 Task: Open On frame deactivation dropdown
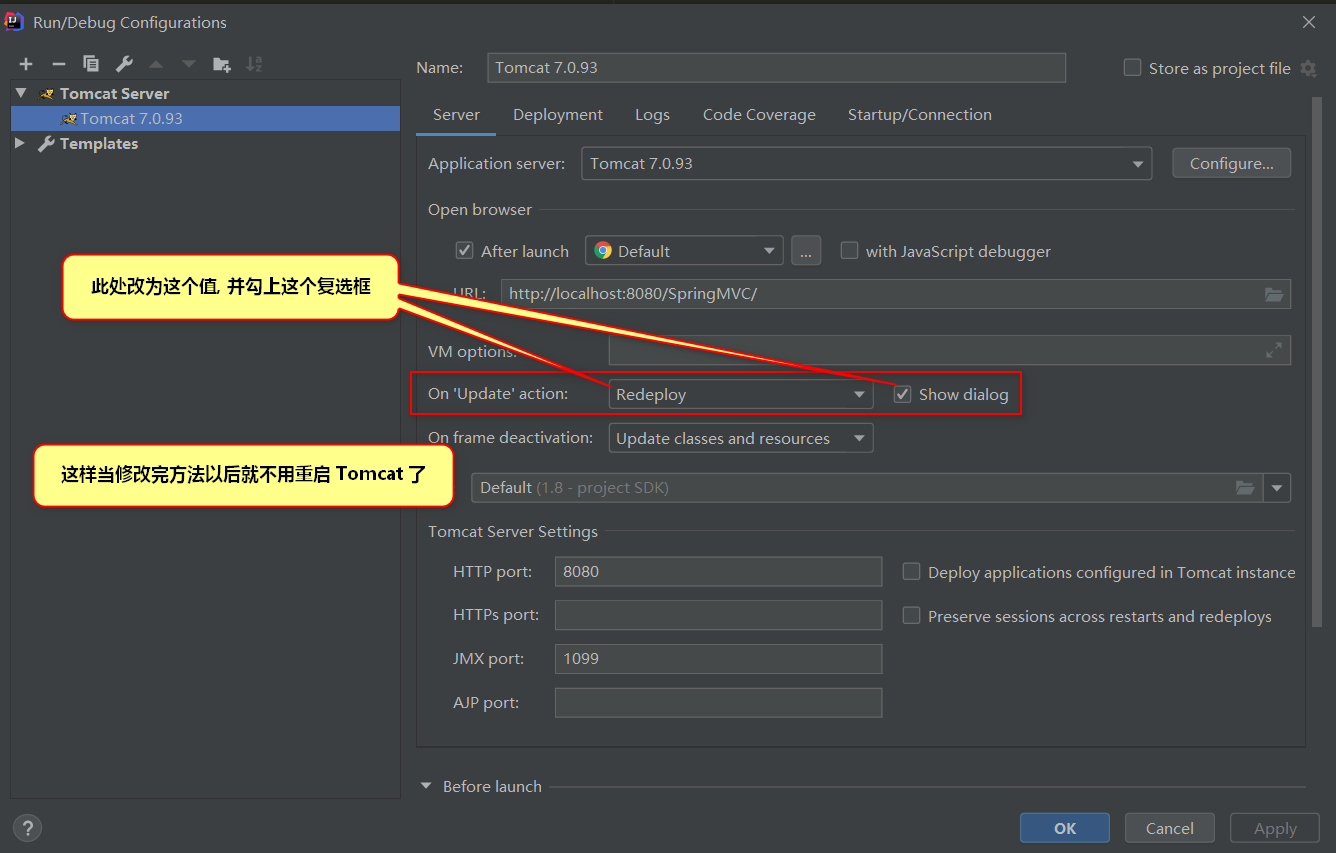(x=740, y=438)
